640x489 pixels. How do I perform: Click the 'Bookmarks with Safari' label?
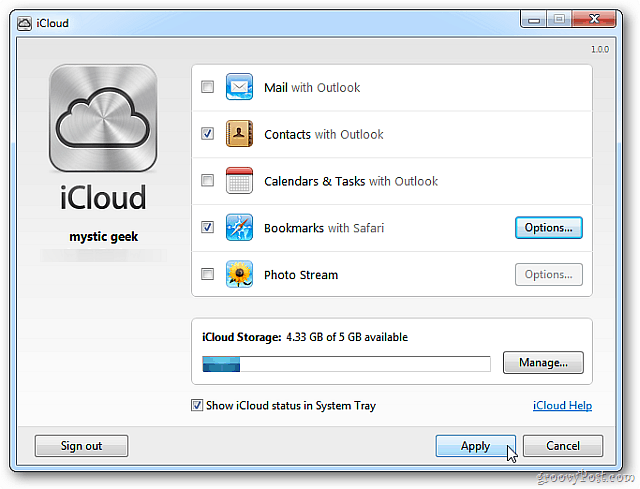click(324, 228)
